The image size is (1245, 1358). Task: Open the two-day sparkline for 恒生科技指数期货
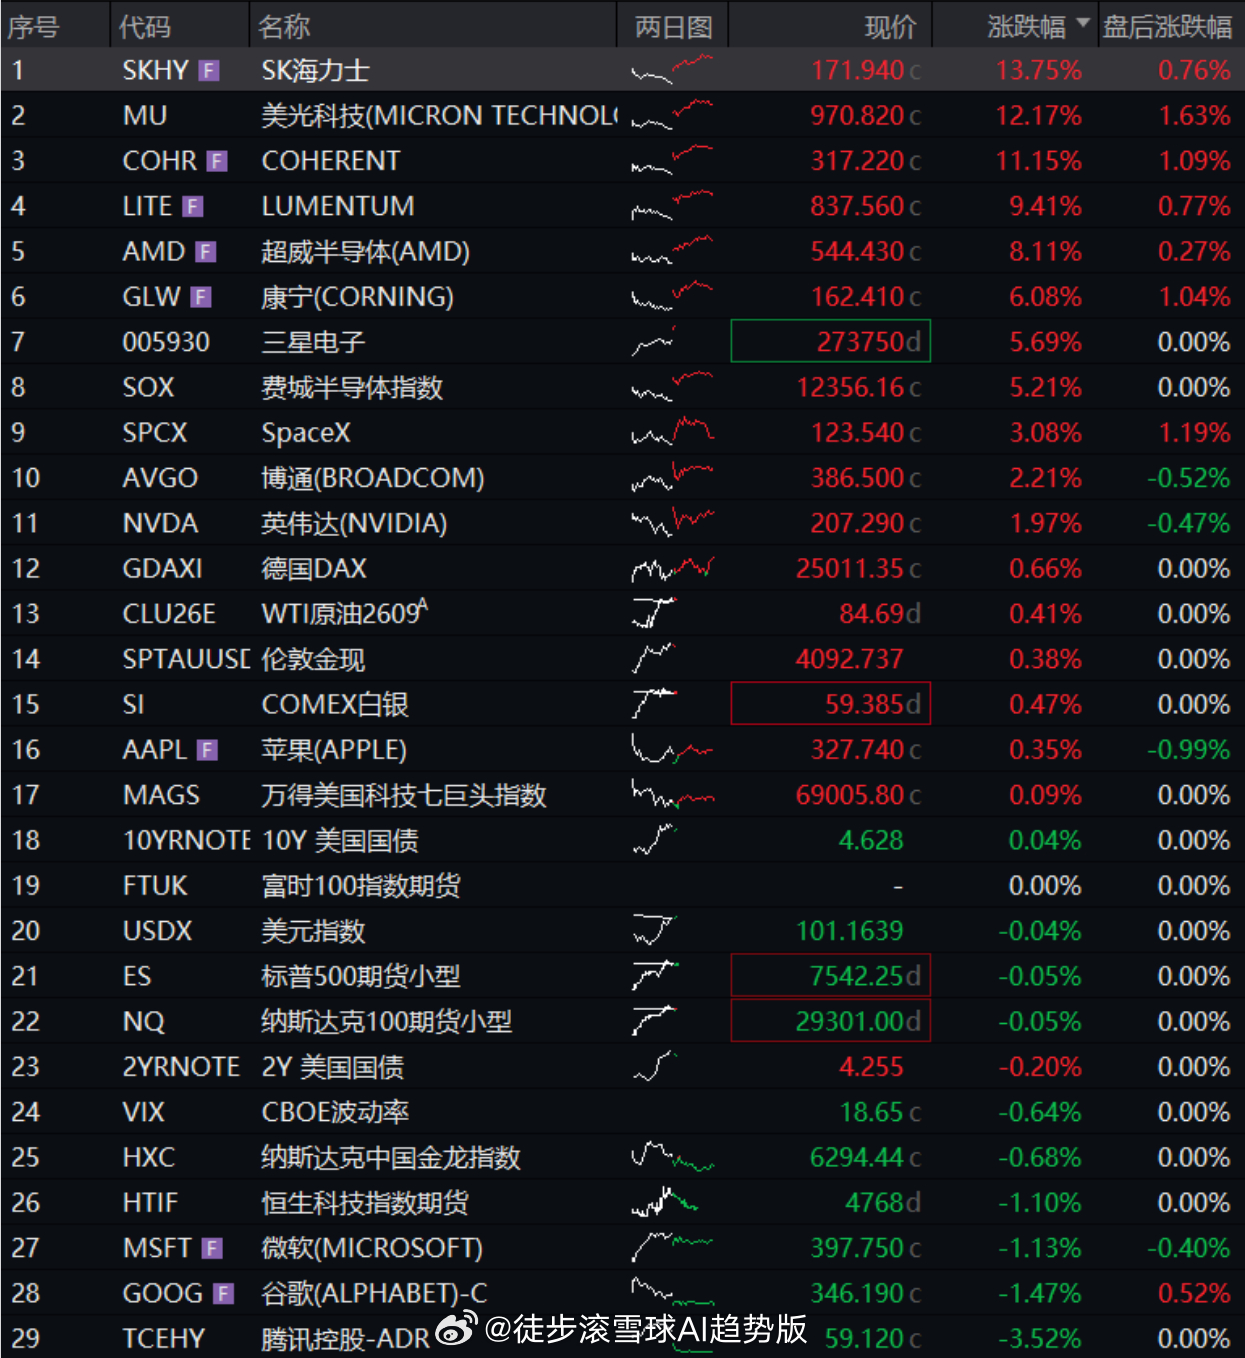664,1202
